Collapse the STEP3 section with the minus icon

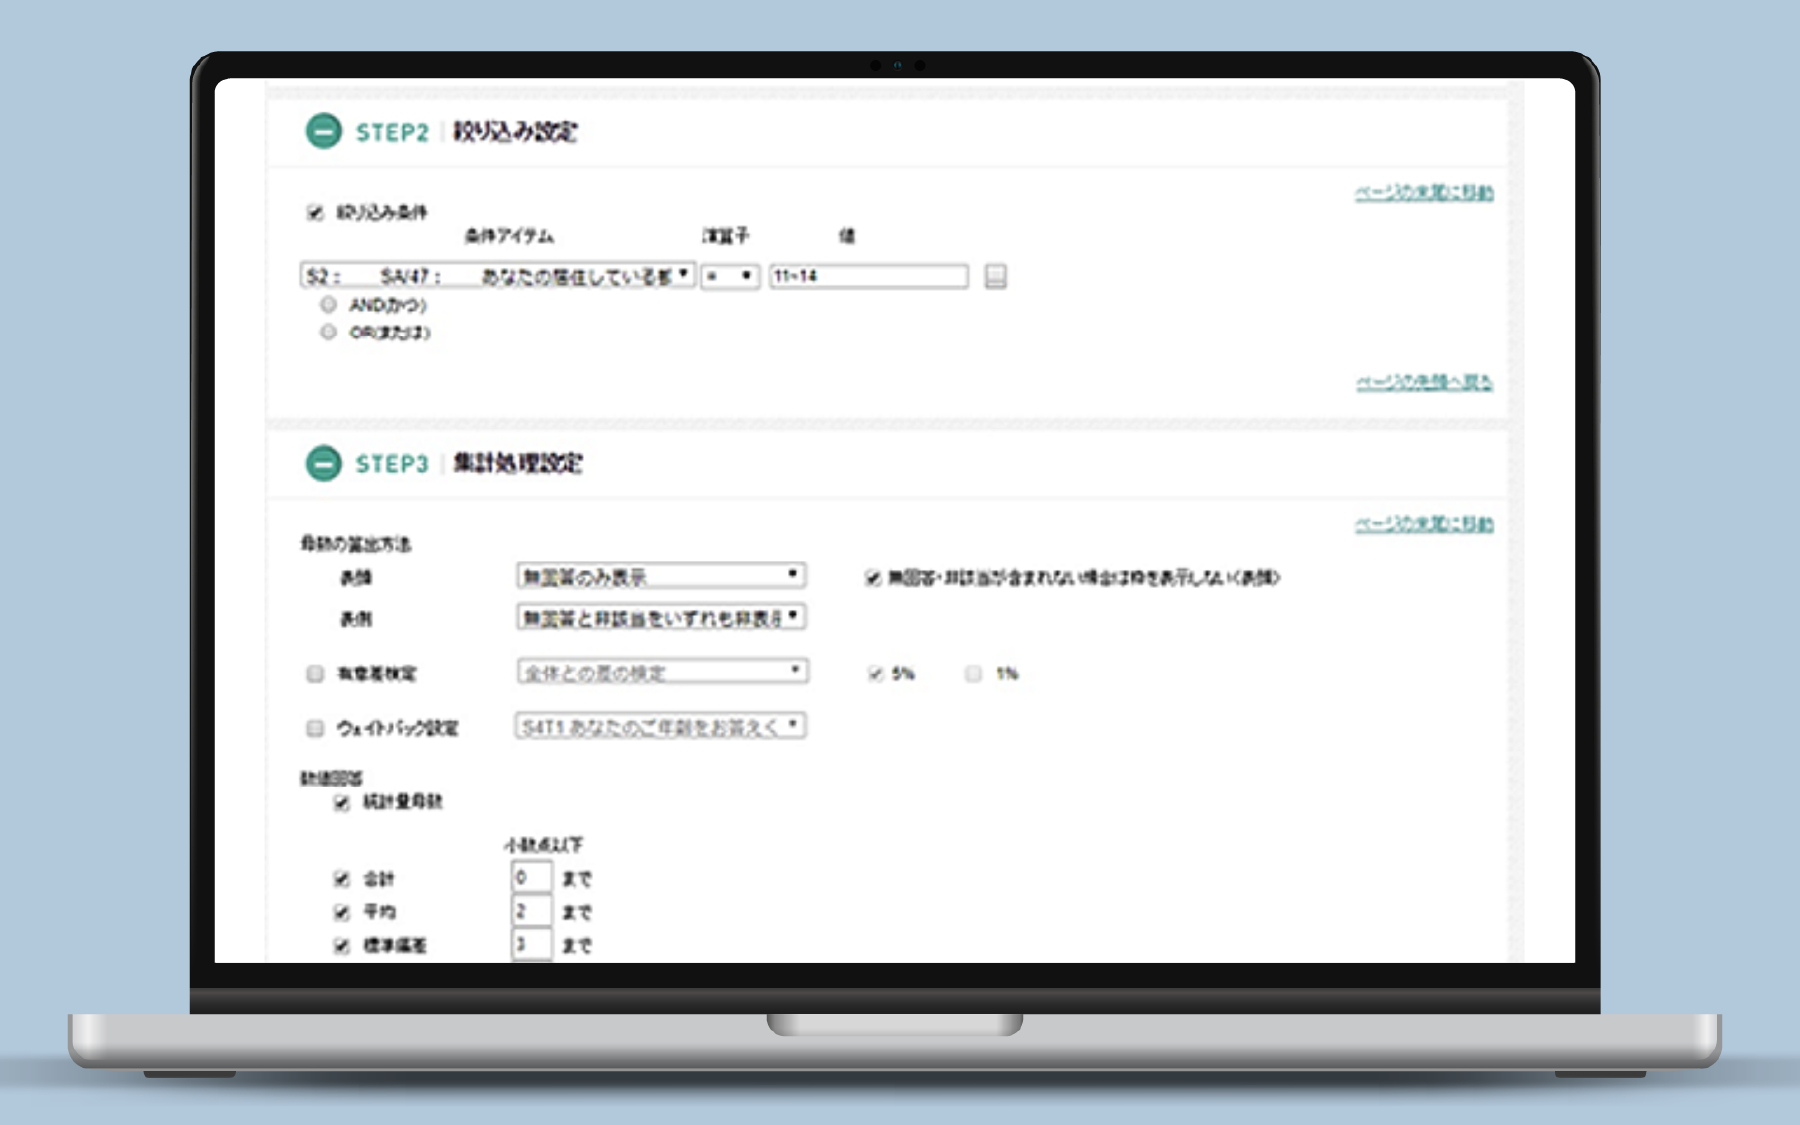click(323, 464)
